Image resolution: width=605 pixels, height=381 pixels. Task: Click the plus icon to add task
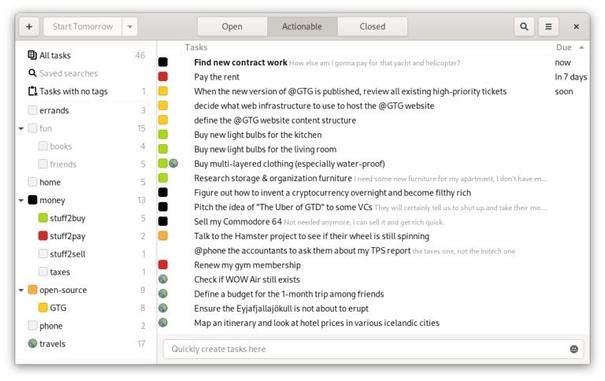tap(29, 27)
